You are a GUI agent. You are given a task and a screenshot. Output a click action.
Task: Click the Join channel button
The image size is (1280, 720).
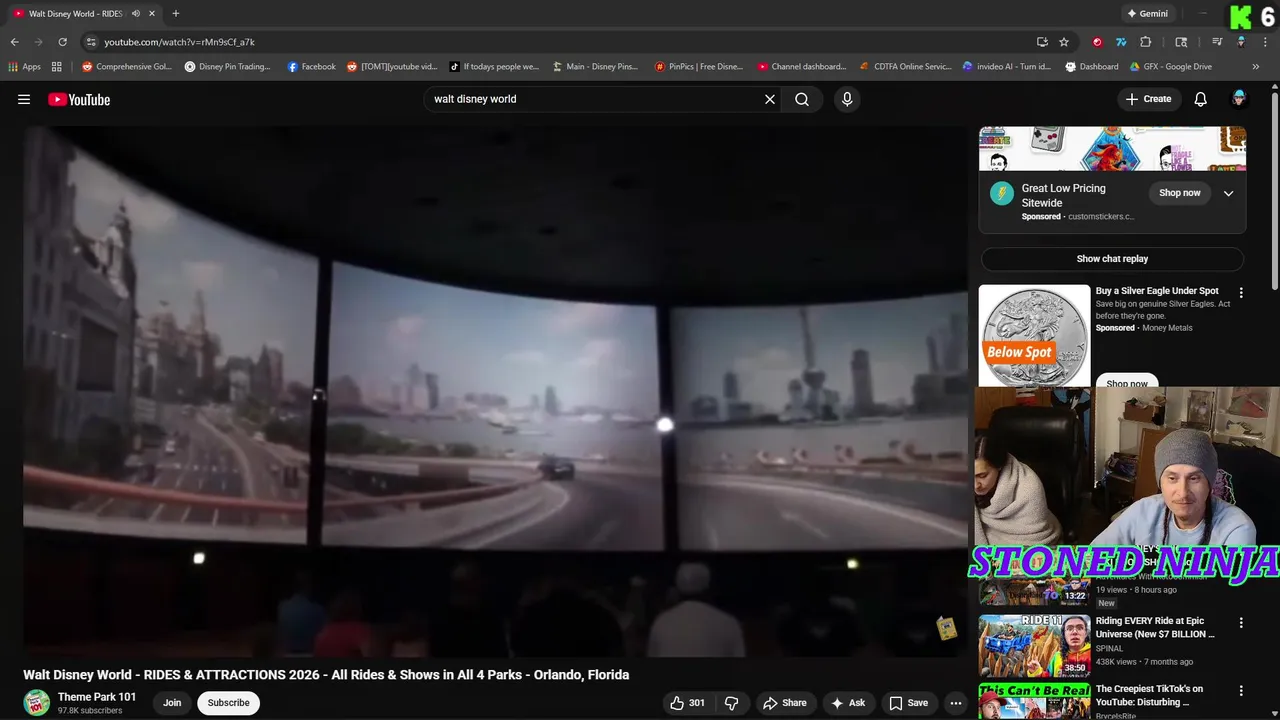(x=172, y=703)
